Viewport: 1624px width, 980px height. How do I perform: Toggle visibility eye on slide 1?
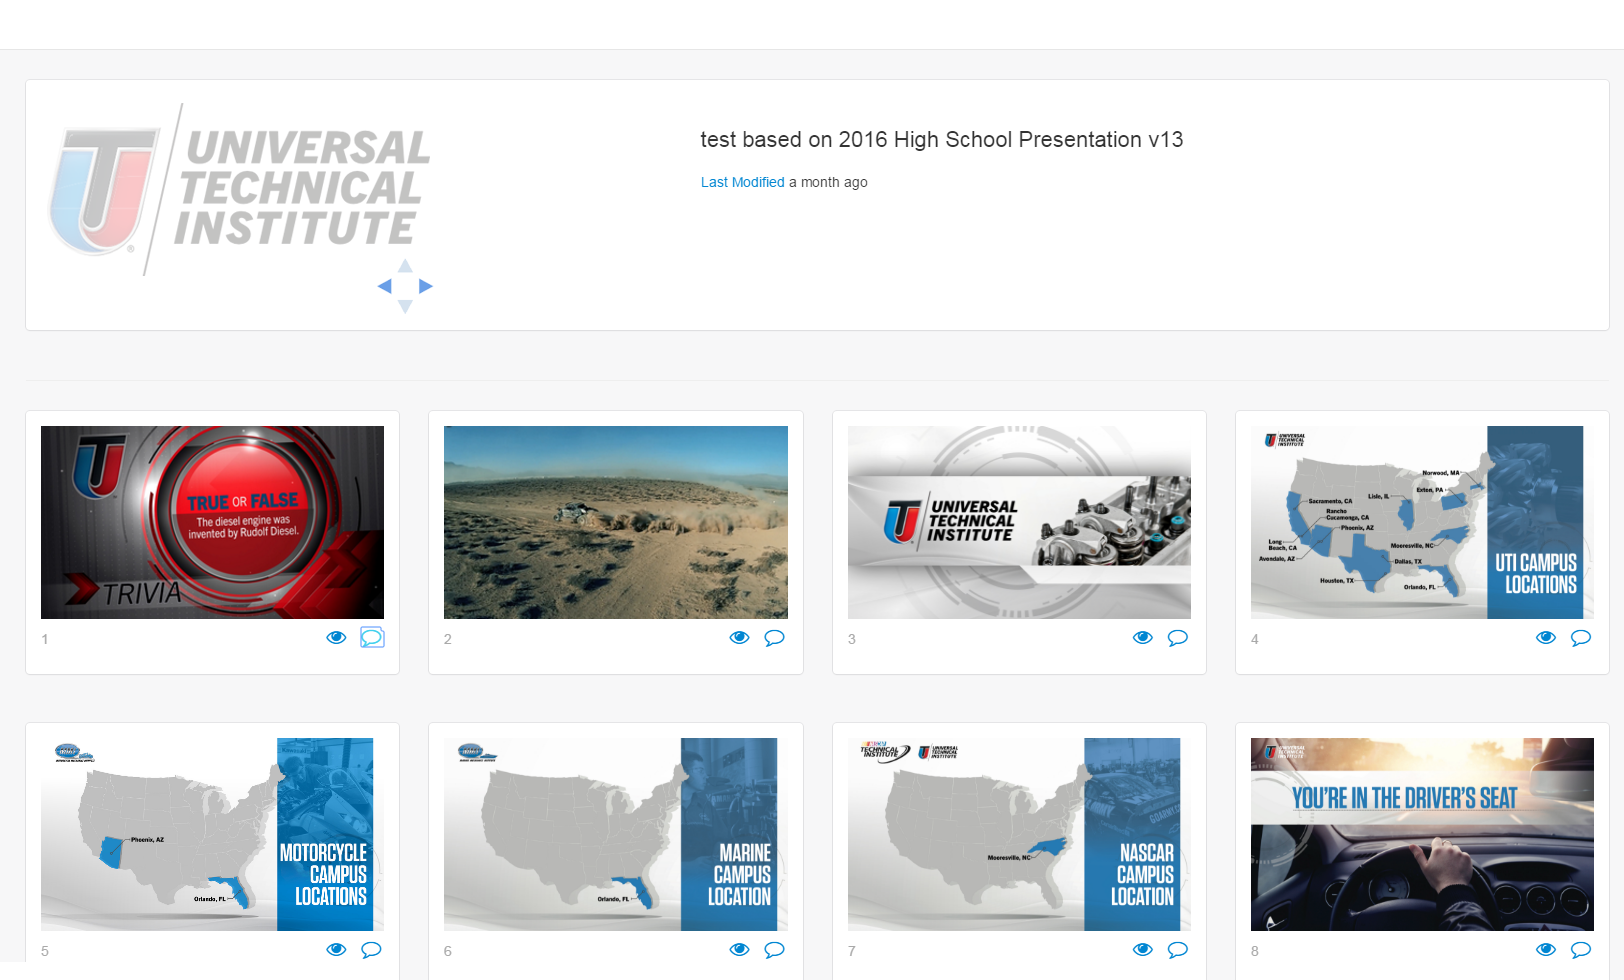(336, 638)
